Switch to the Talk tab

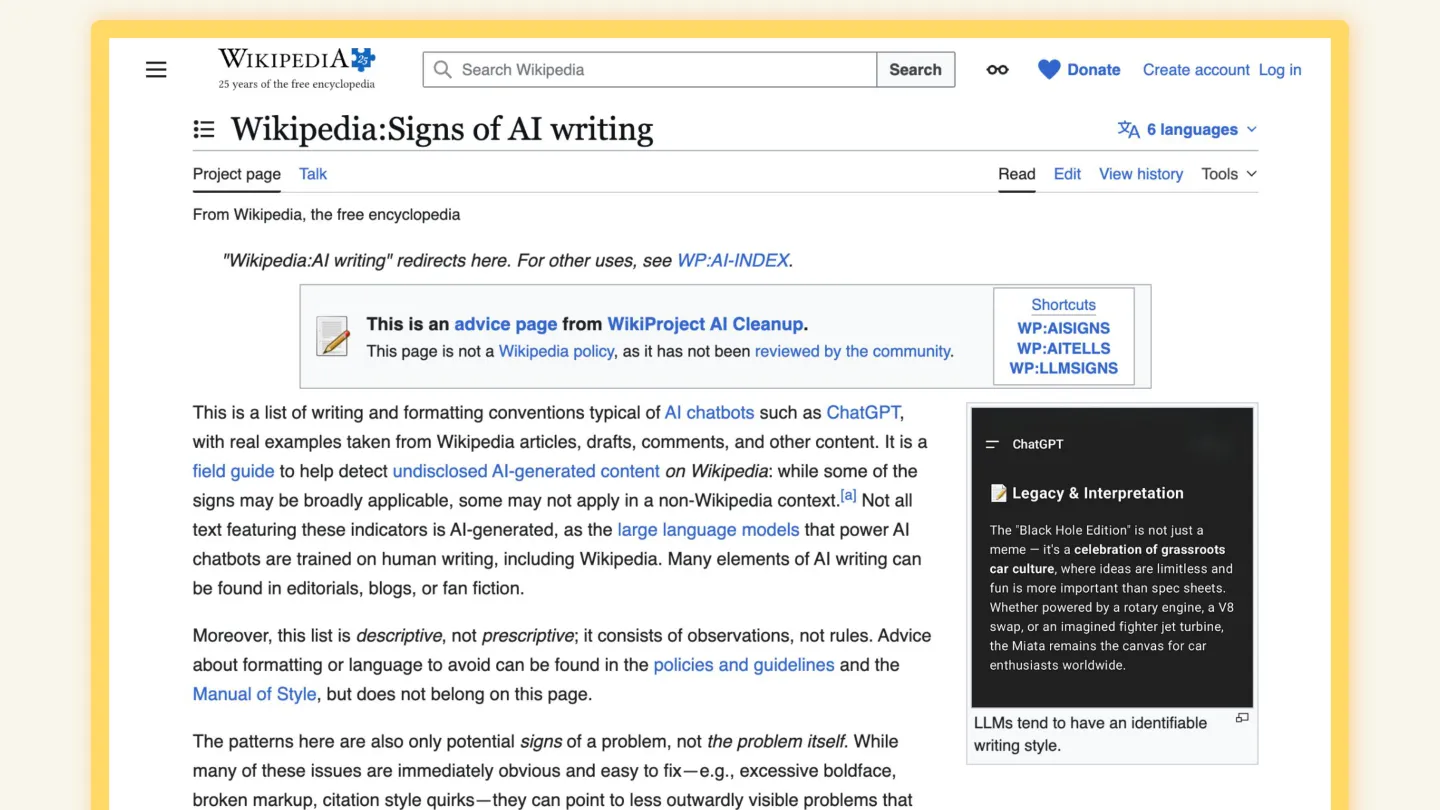pyautogui.click(x=313, y=174)
